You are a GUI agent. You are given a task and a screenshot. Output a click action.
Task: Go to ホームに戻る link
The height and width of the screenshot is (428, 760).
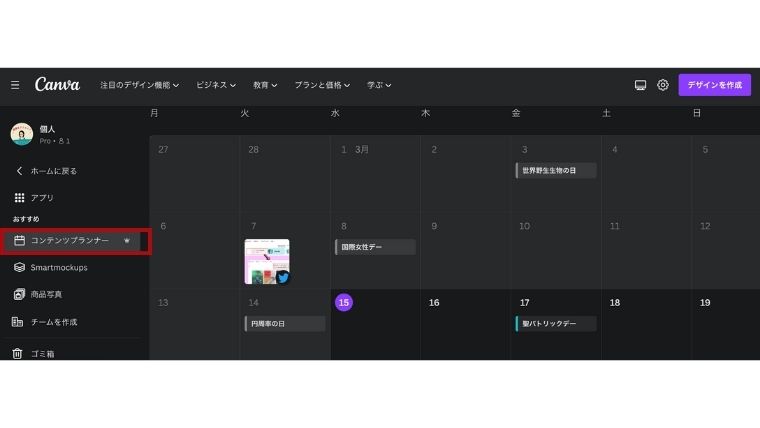pyautogui.click(x=54, y=171)
